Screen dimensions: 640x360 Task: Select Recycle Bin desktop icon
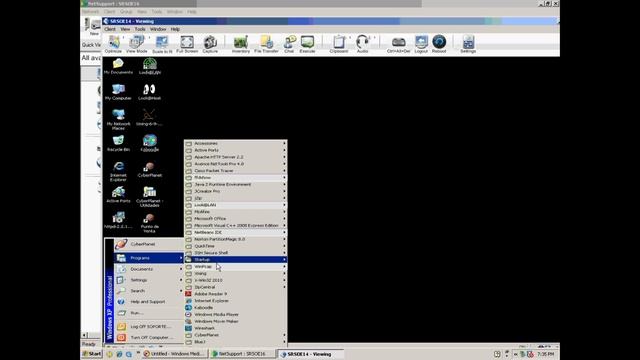point(118,144)
